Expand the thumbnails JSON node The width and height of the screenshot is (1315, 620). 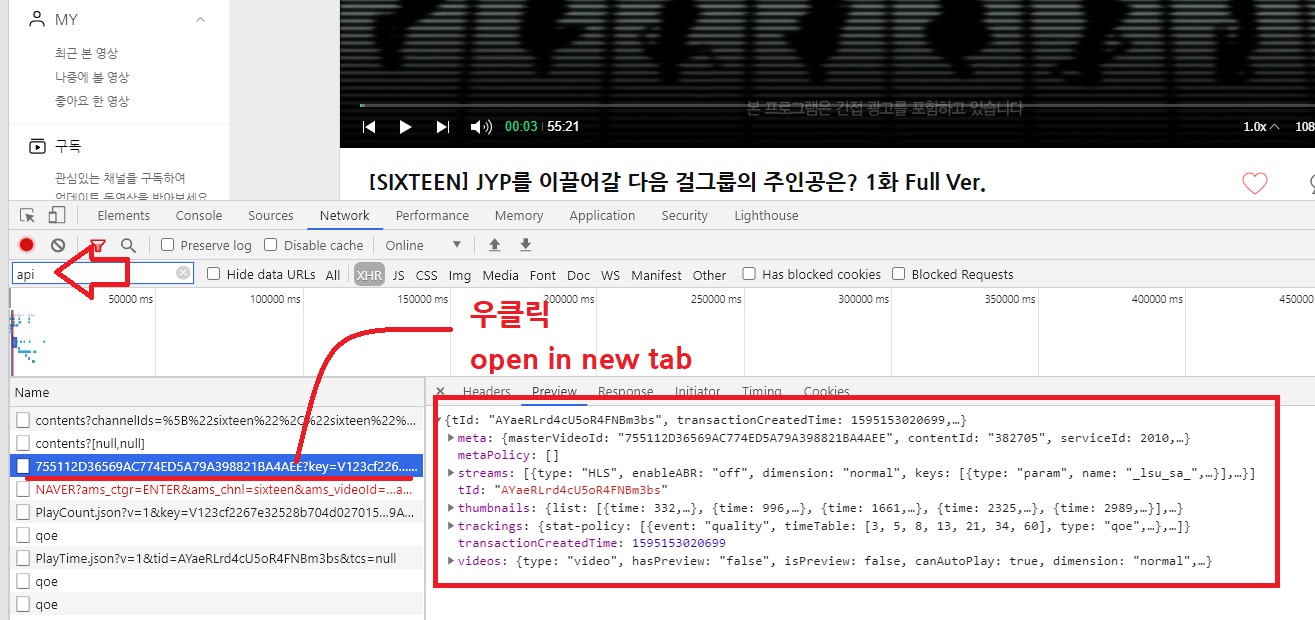tap(451, 508)
